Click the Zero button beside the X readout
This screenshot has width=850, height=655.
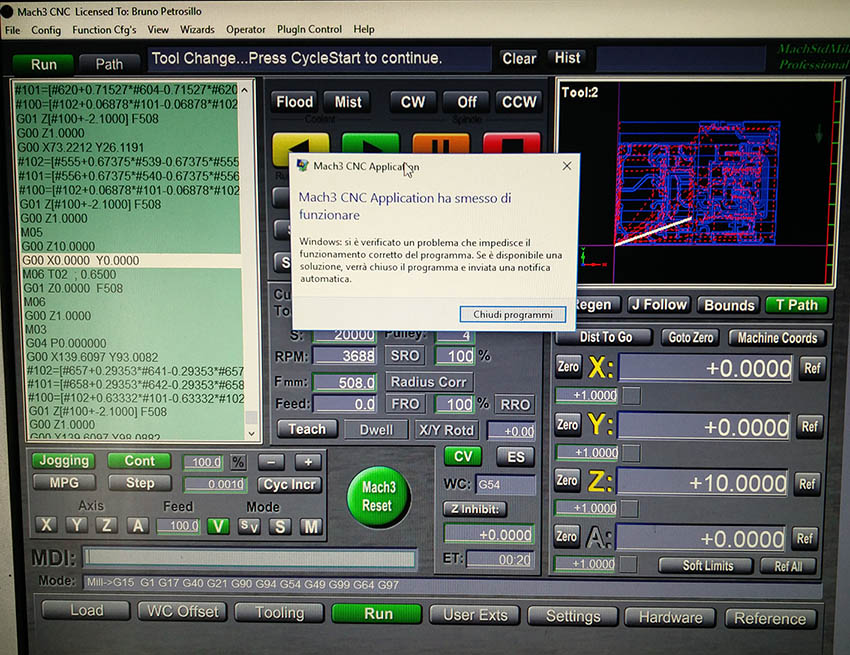(x=567, y=367)
